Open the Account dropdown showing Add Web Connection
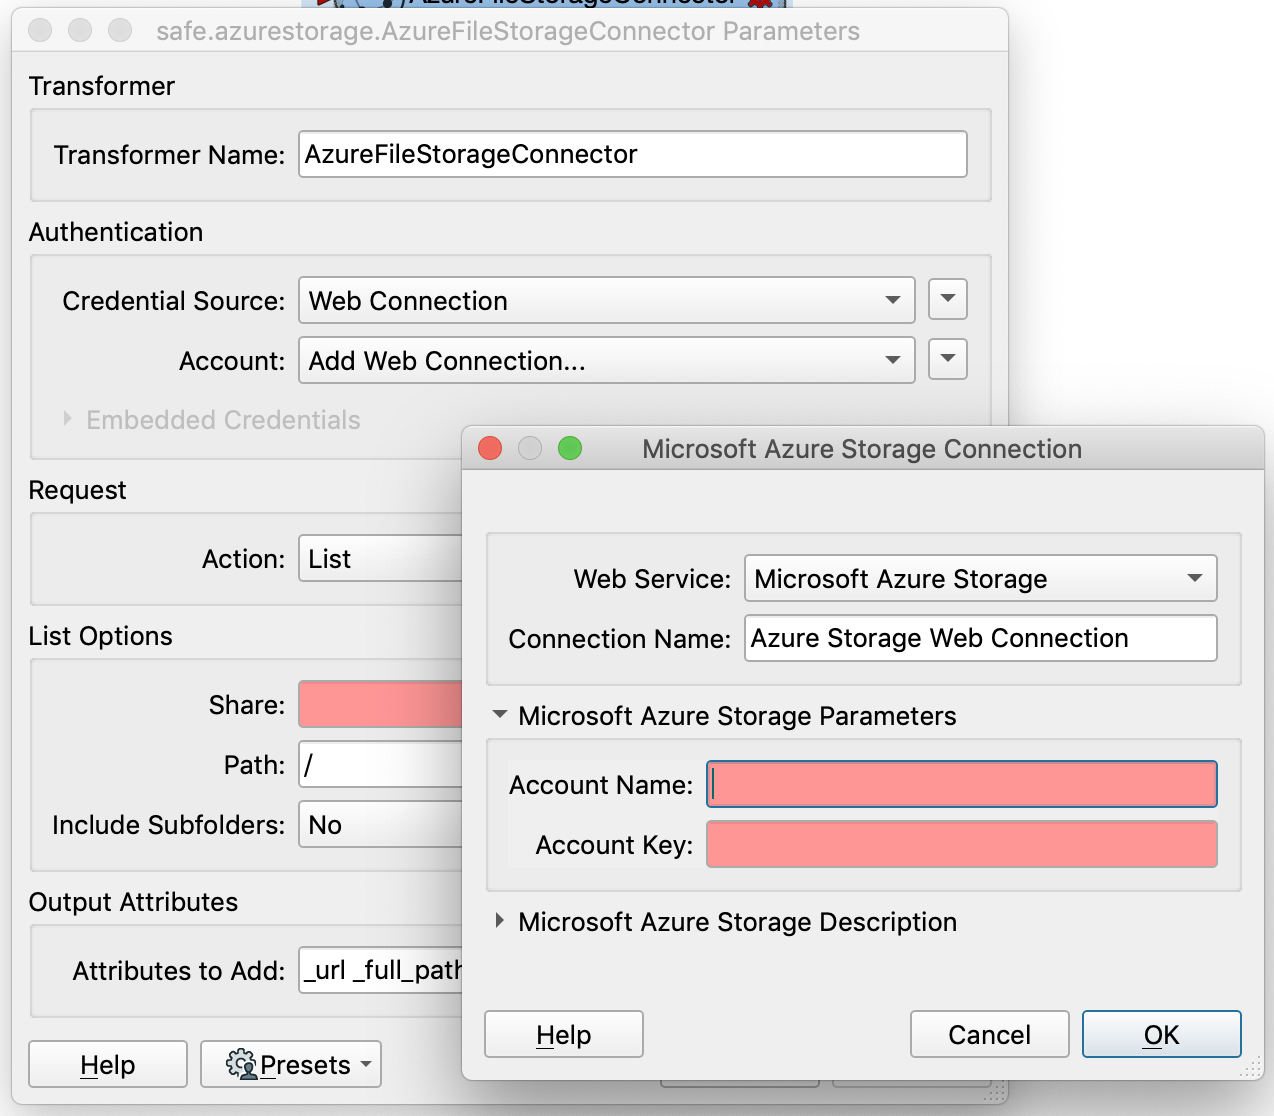 (606, 360)
